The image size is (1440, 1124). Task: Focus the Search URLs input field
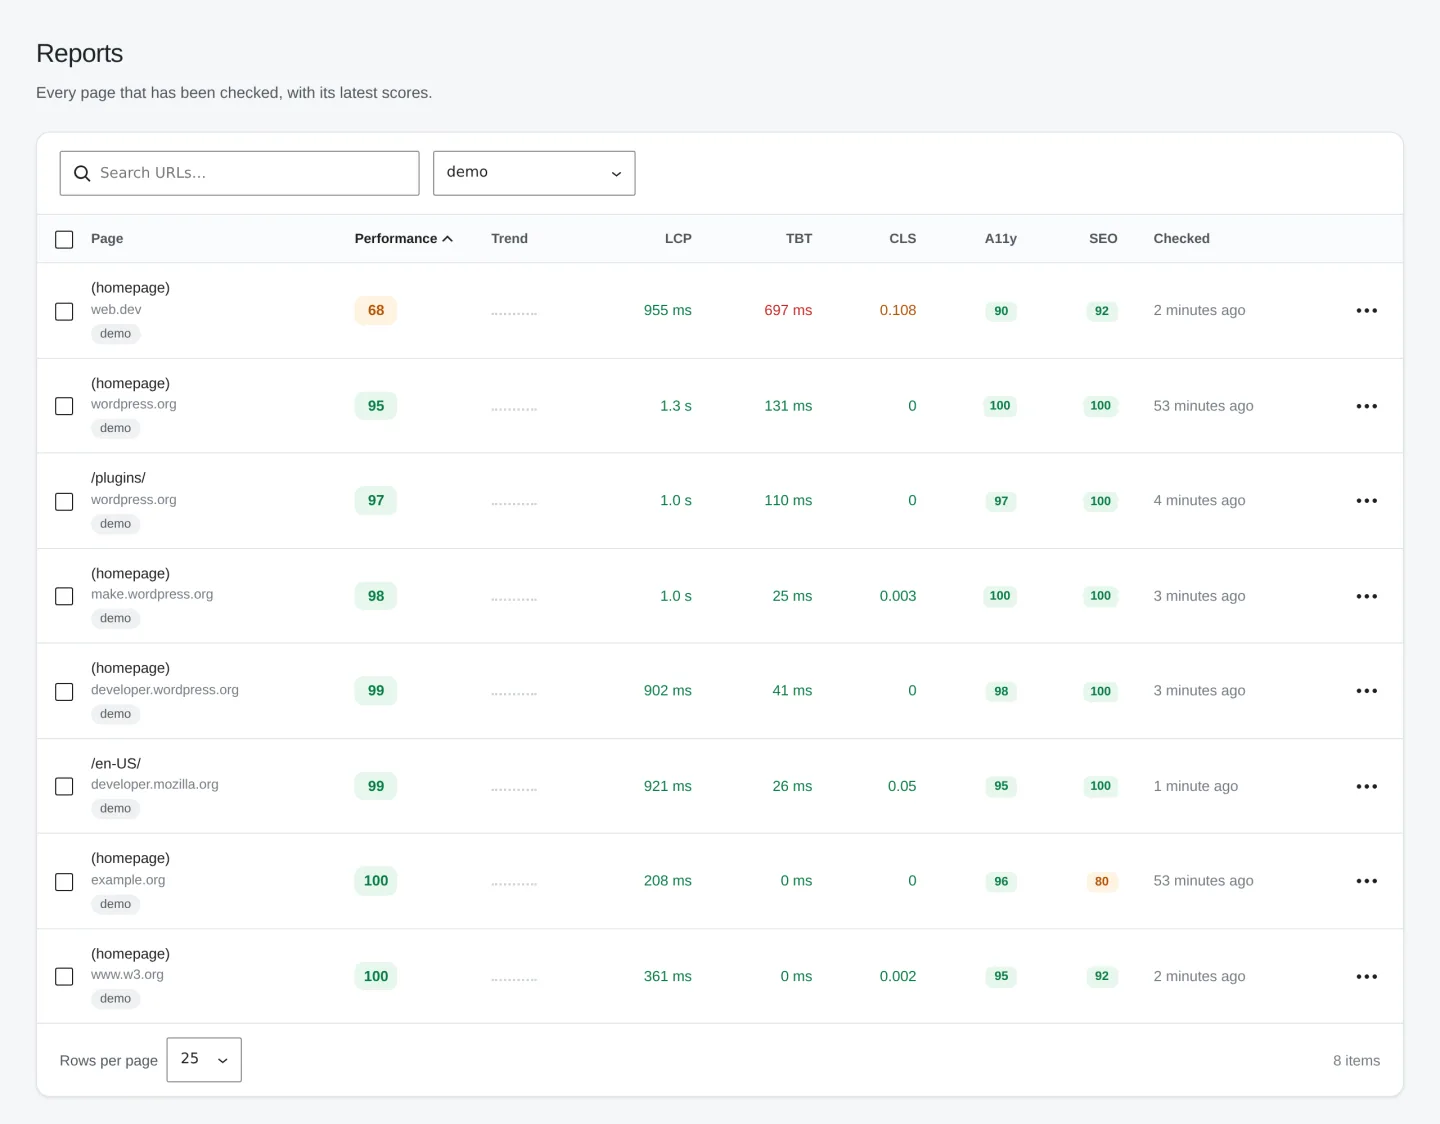tap(240, 173)
